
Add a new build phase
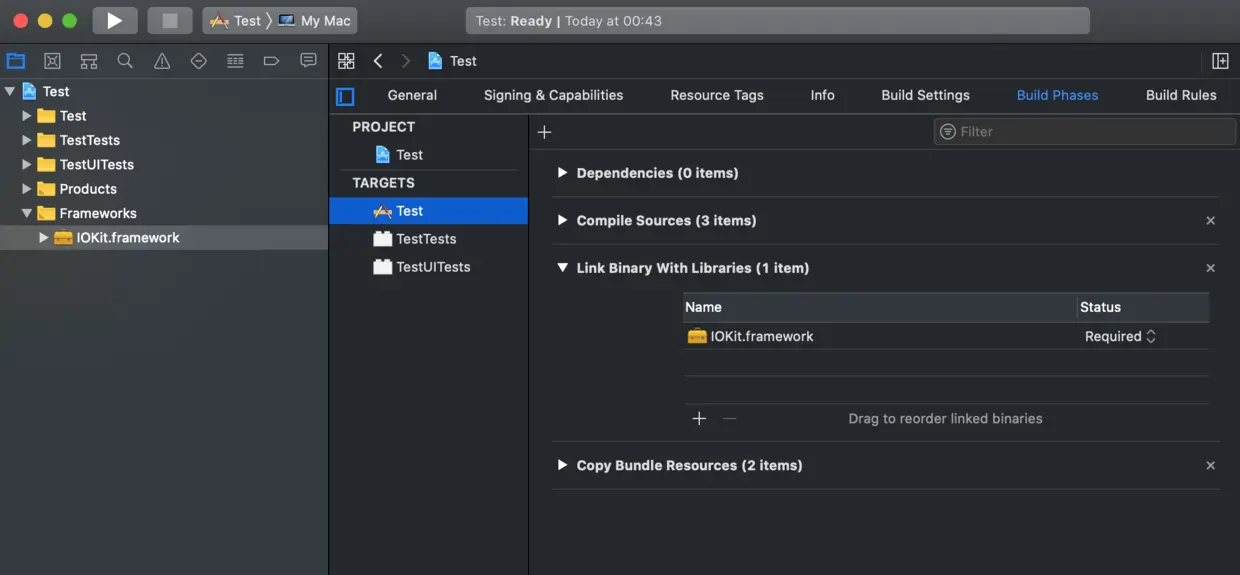[x=544, y=132]
